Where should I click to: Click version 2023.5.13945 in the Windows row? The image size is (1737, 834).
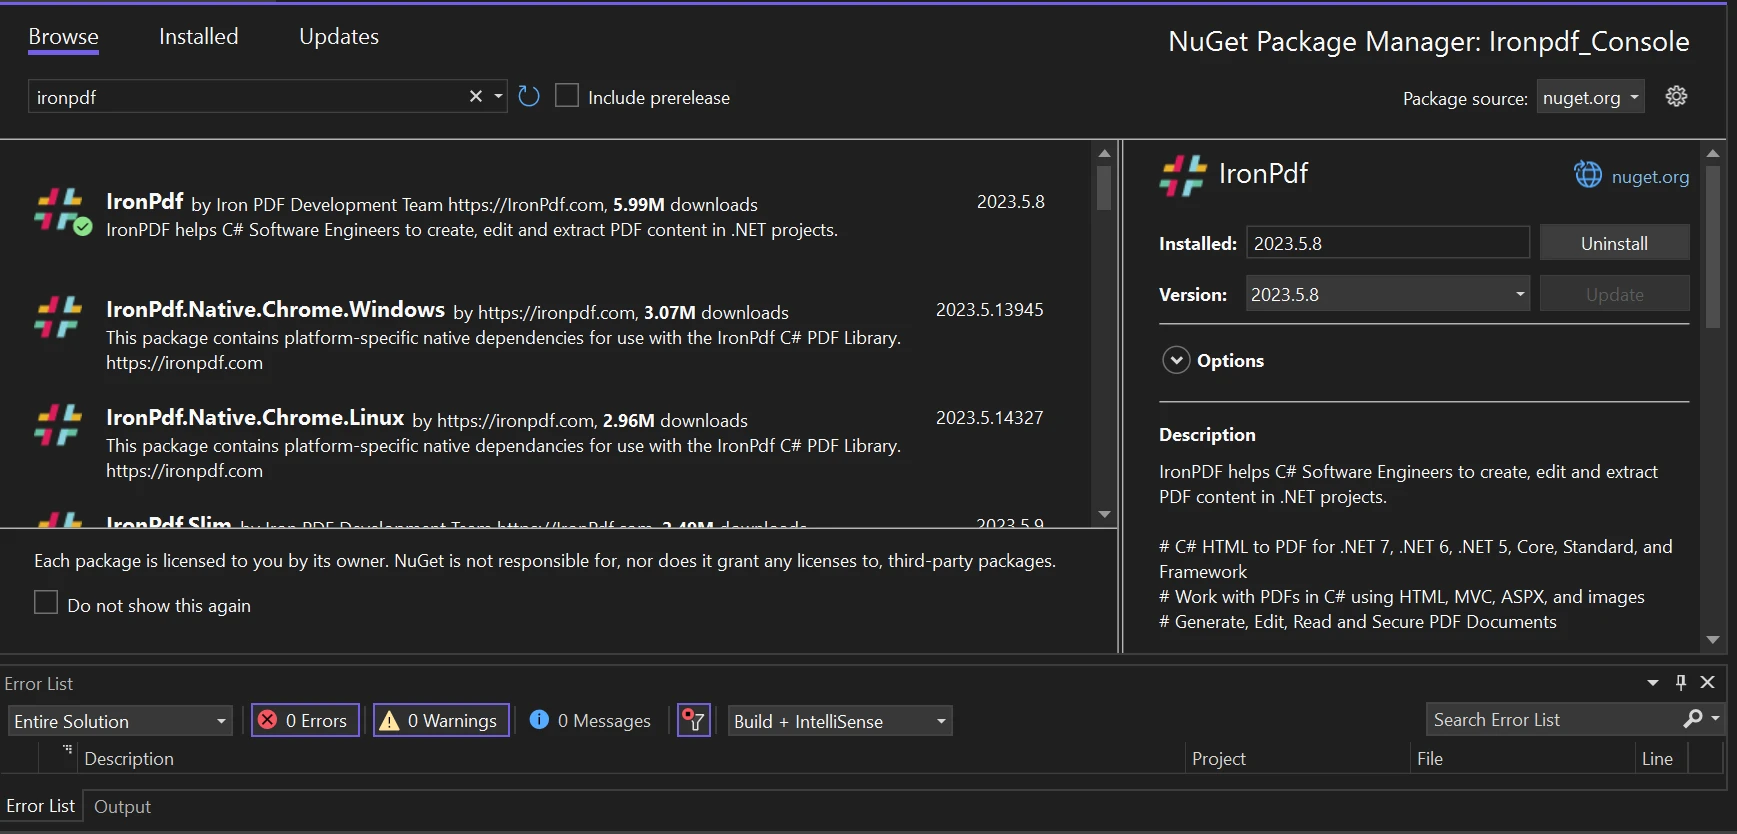coord(989,310)
